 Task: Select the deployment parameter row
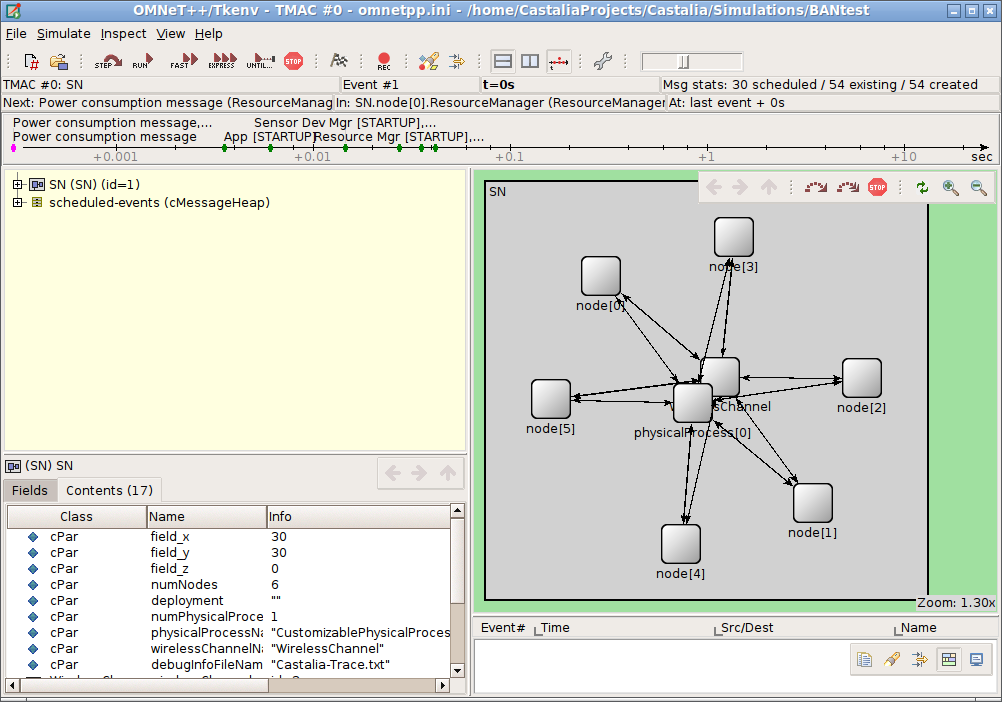click(x=228, y=600)
